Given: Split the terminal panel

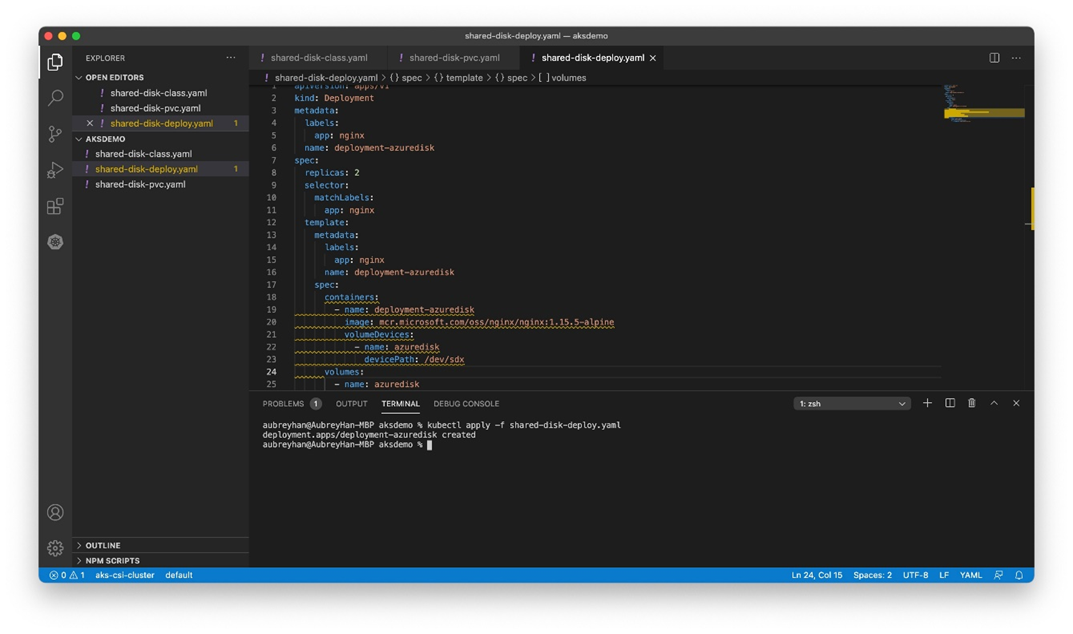Looking at the screenshot, I should (x=950, y=403).
